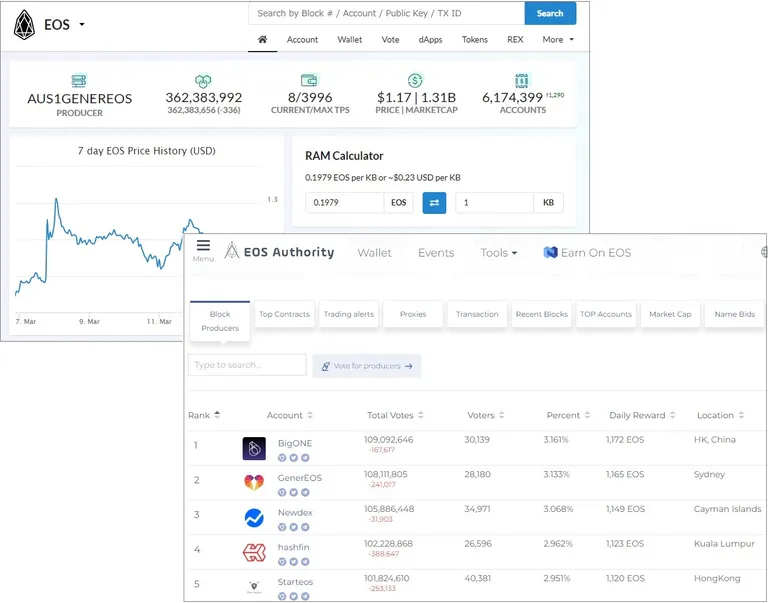Image resolution: width=768 pixels, height=603 pixels.
Task: Open Newdex Telegram icon
Action: click(x=305, y=527)
